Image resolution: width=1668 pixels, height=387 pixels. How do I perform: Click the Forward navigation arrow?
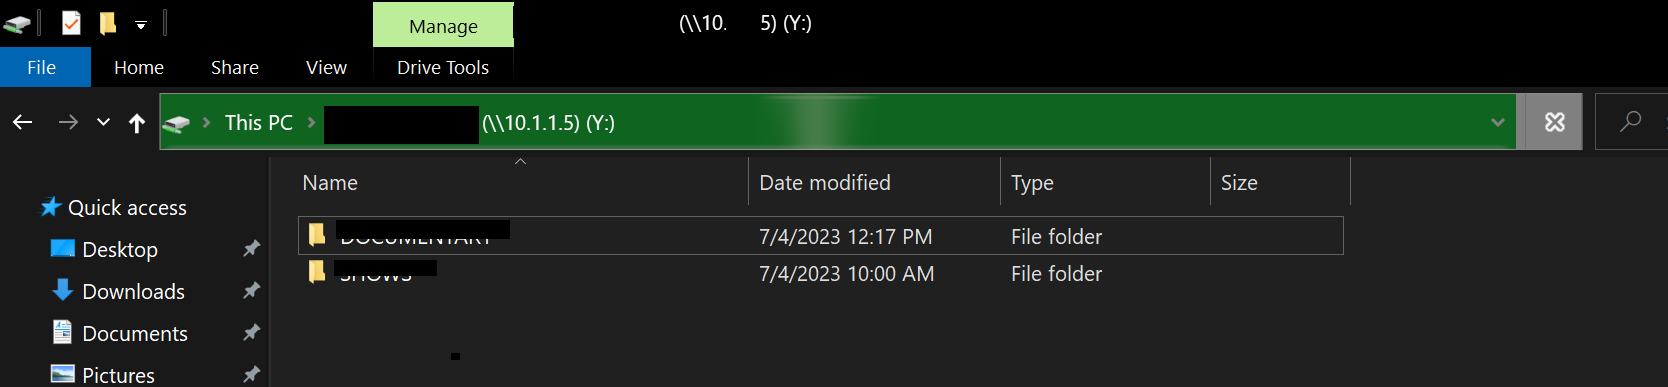[x=68, y=122]
